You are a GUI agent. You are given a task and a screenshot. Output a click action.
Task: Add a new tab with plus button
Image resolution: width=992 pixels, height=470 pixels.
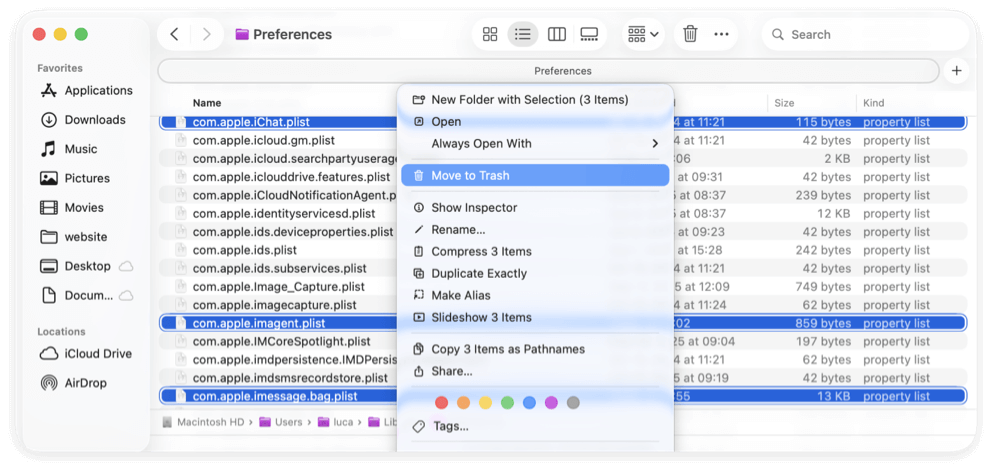coord(957,71)
